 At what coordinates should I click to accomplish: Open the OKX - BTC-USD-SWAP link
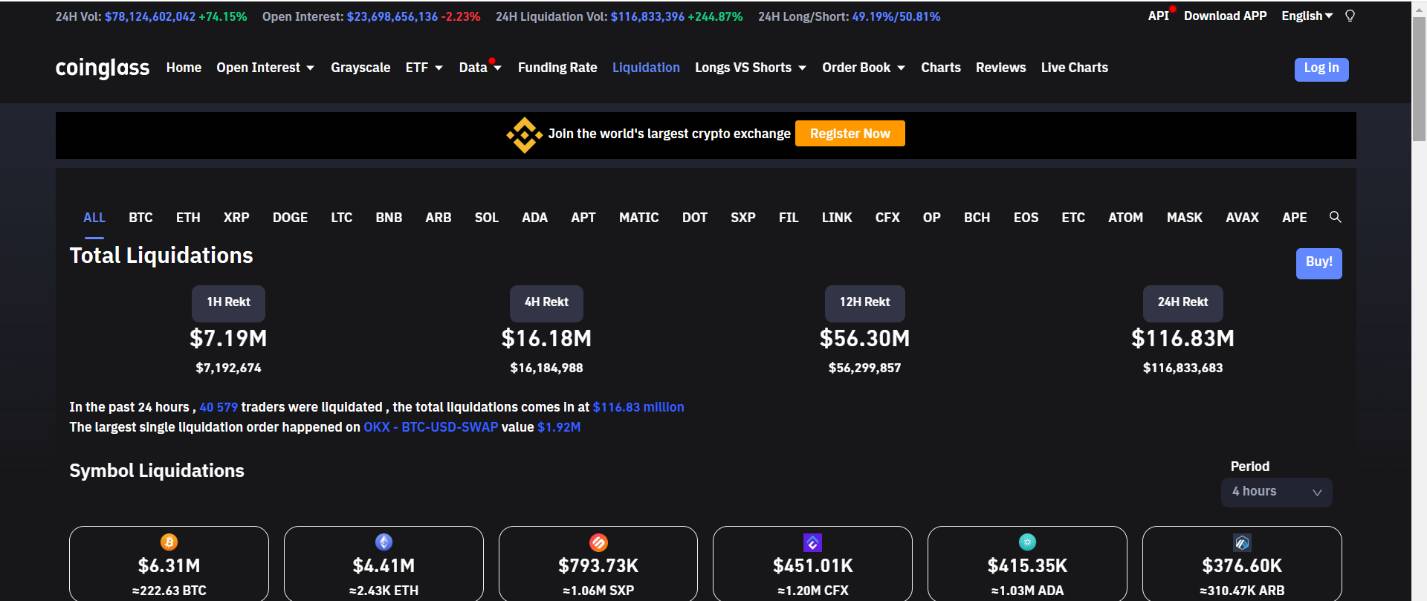431,427
